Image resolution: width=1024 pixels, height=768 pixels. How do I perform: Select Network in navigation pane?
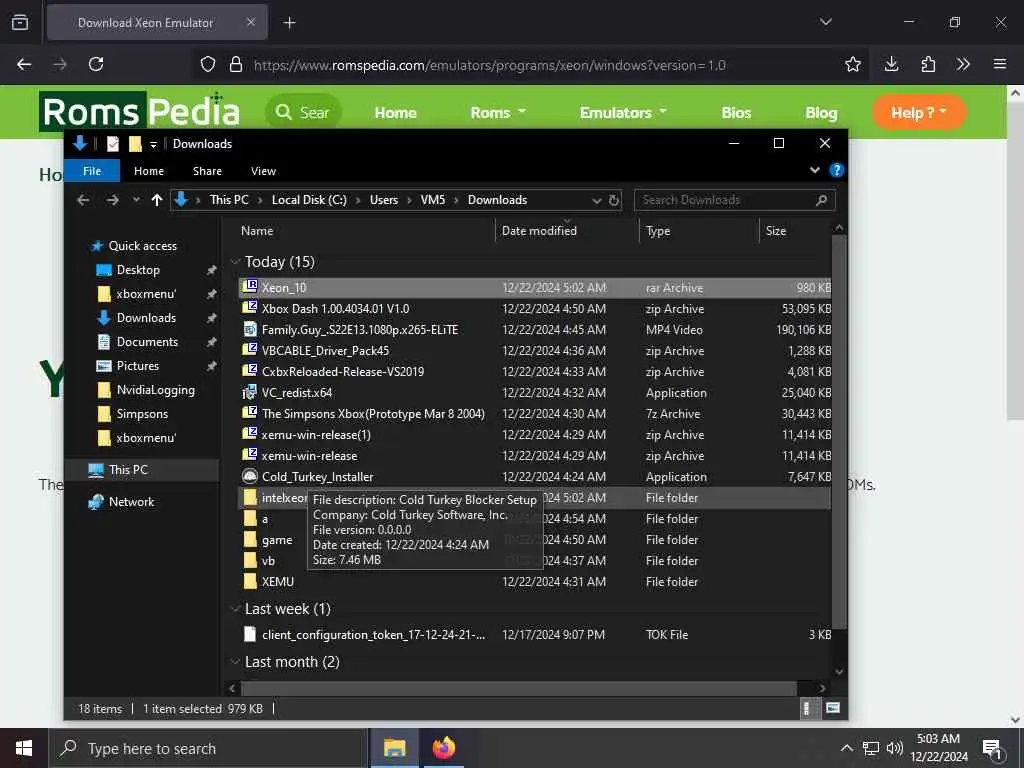(131, 502)
